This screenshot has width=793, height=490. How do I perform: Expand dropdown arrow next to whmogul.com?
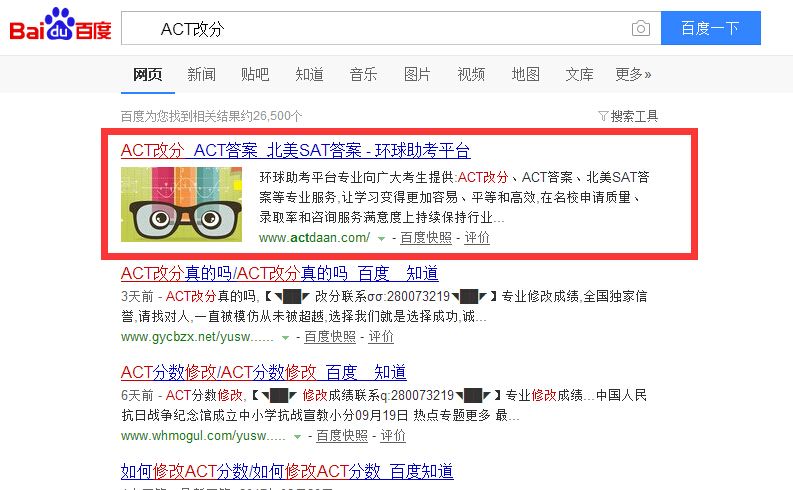click(297, 436)
